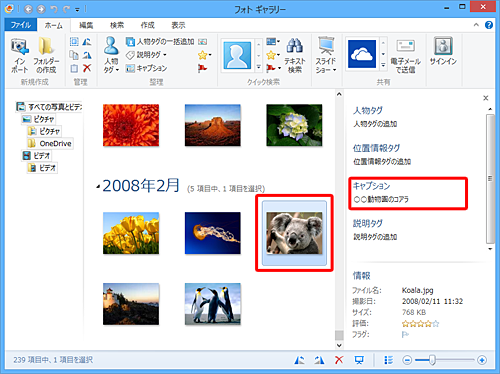Click the Back arrow in the title bar

point(28,9)
